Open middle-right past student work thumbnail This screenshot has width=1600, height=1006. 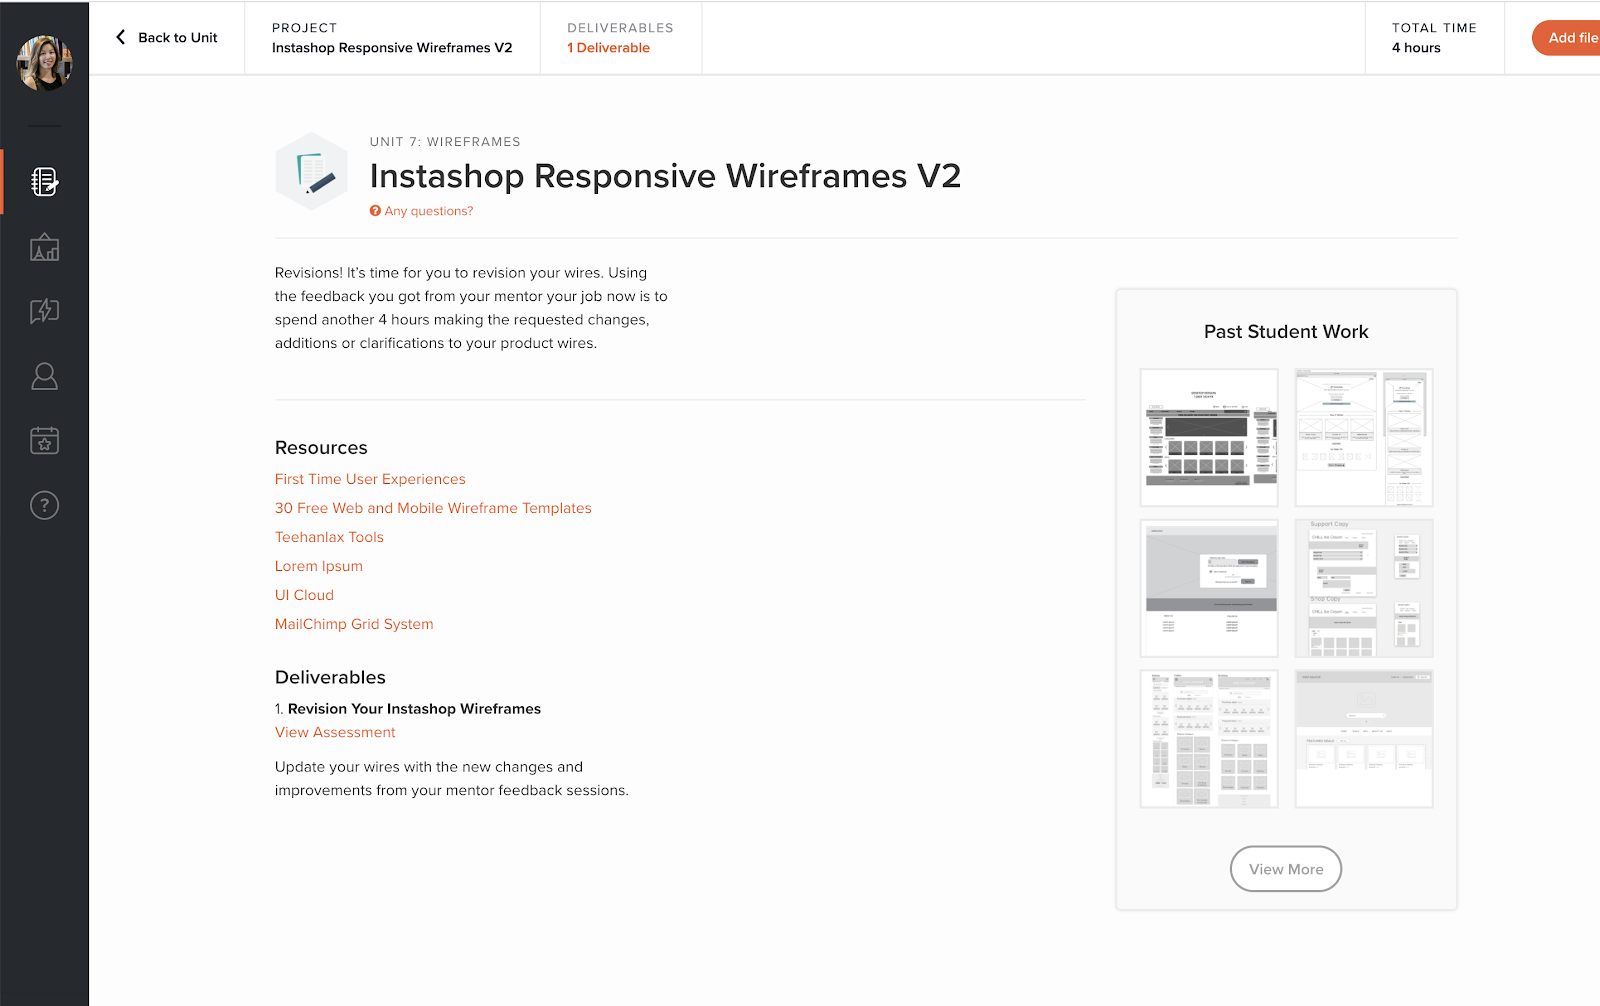point(1364,588)
